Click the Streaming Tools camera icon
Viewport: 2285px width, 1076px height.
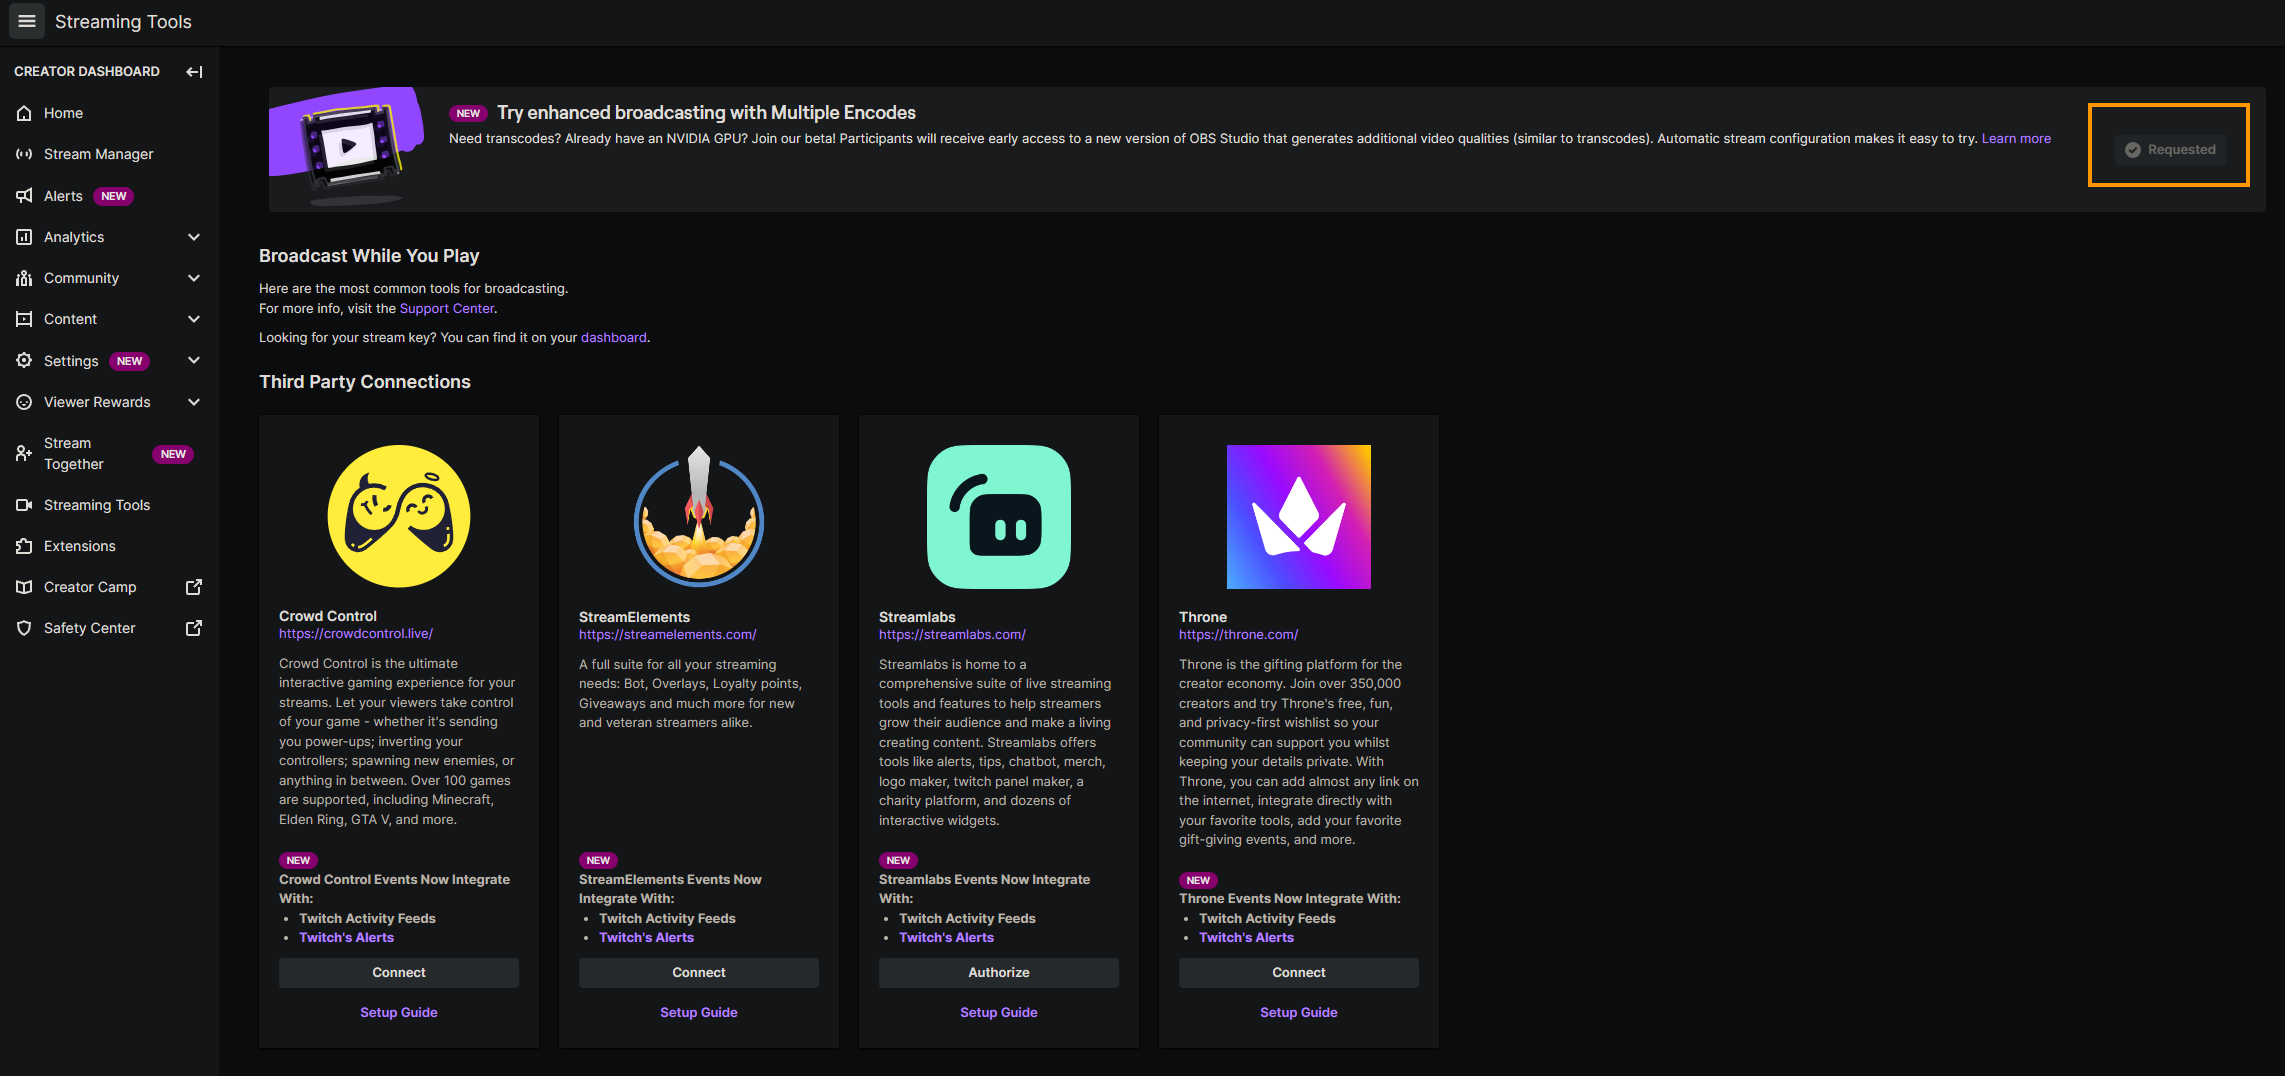[24, 505]
